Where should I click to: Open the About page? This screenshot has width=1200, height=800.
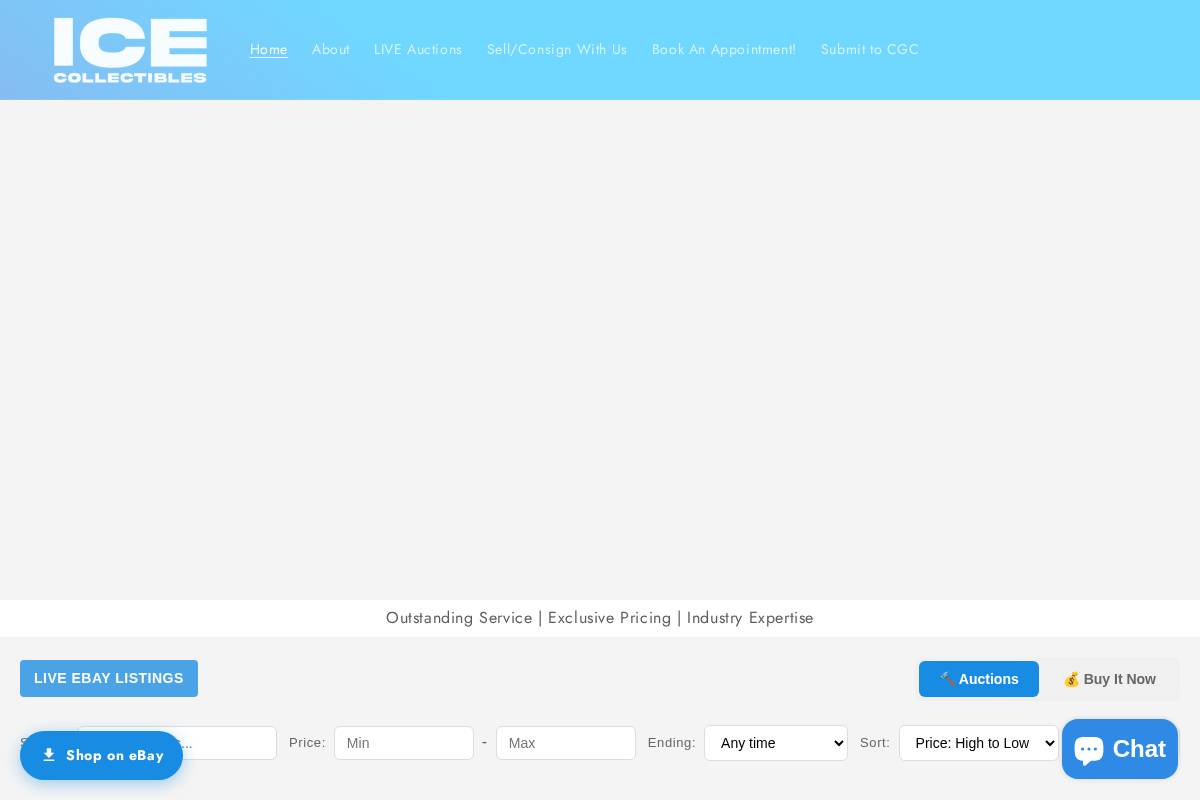click(331, 49)
